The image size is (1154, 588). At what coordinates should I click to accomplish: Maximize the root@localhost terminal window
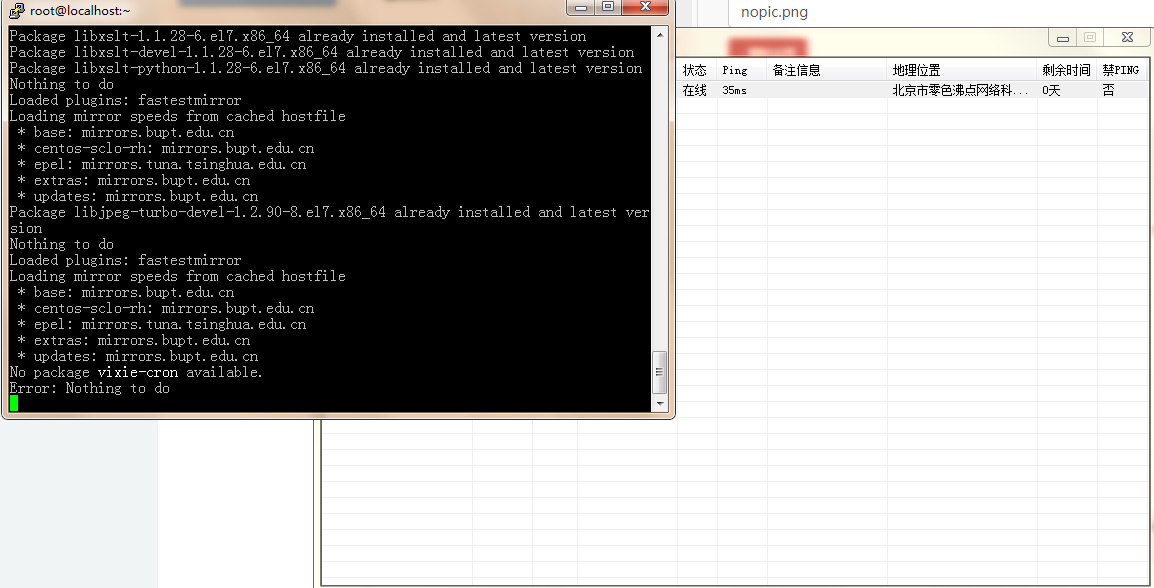[608, 7]
